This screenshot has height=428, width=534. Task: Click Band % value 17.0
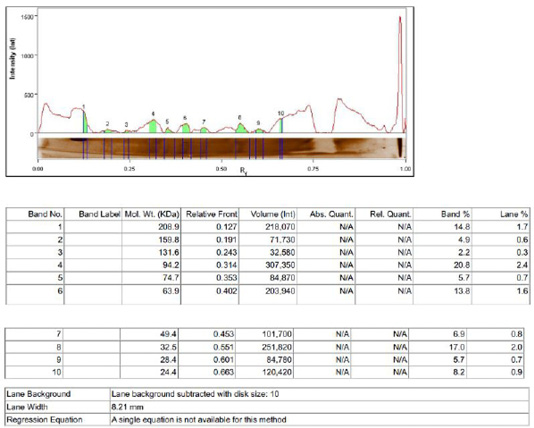pos(457,347)
